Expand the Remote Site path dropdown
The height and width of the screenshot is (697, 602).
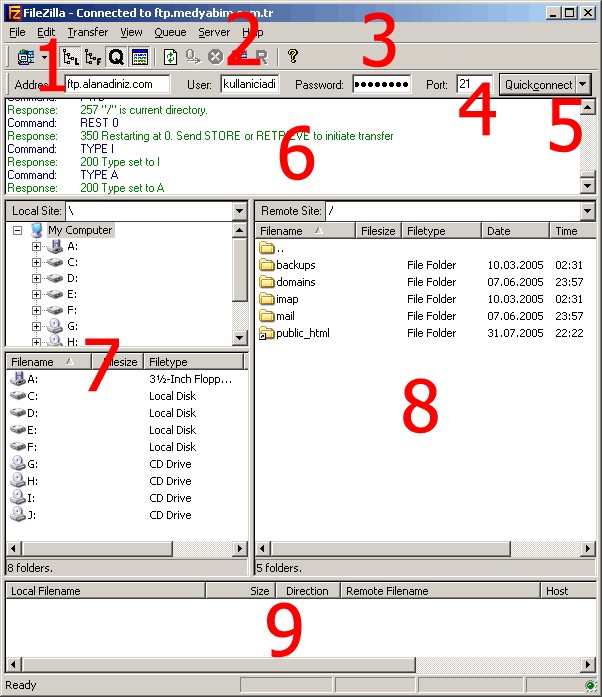[x=586, y=211]
